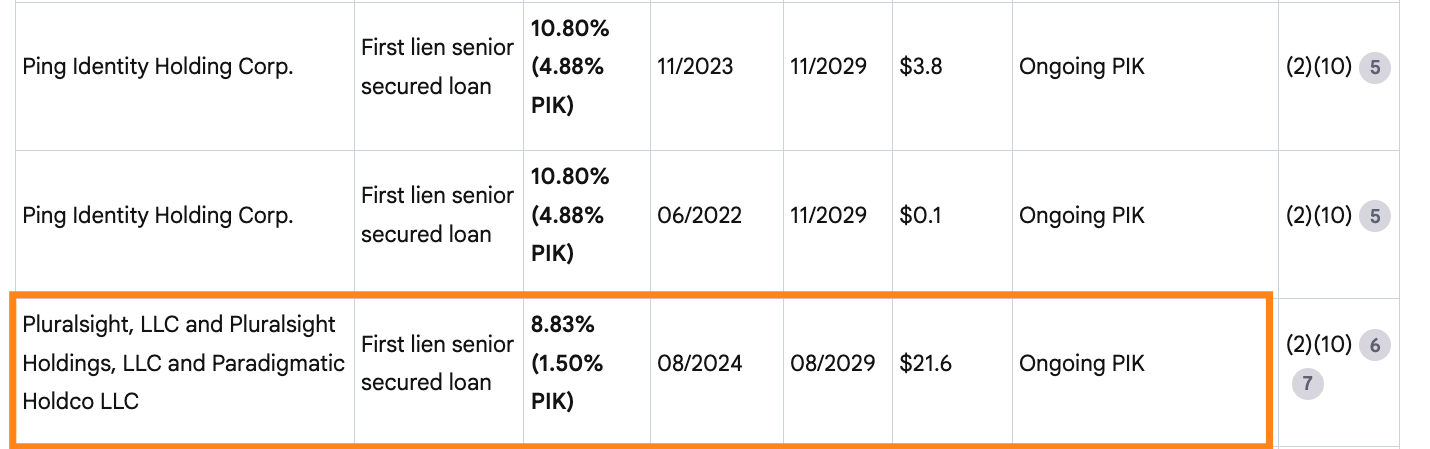Open citation badge 6 in Pluralsight row
This screenshot has height=449, width=1430.
click(x=1375, y=346)
